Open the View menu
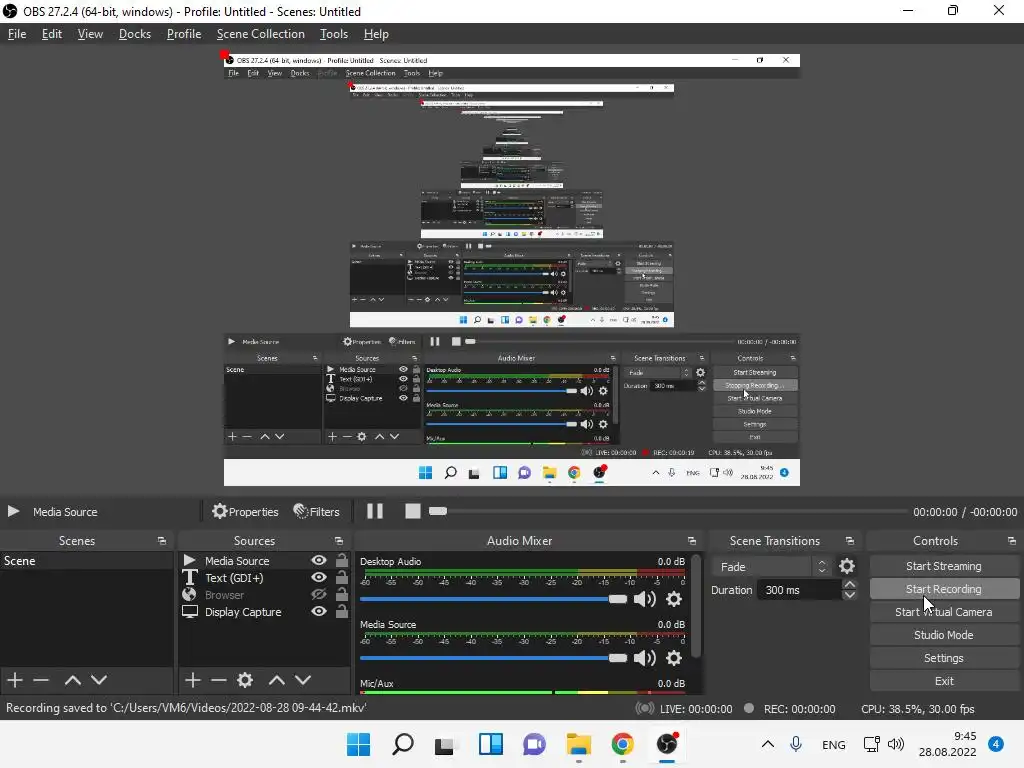Screen dimensions: 1024x768 click(90, 34)
